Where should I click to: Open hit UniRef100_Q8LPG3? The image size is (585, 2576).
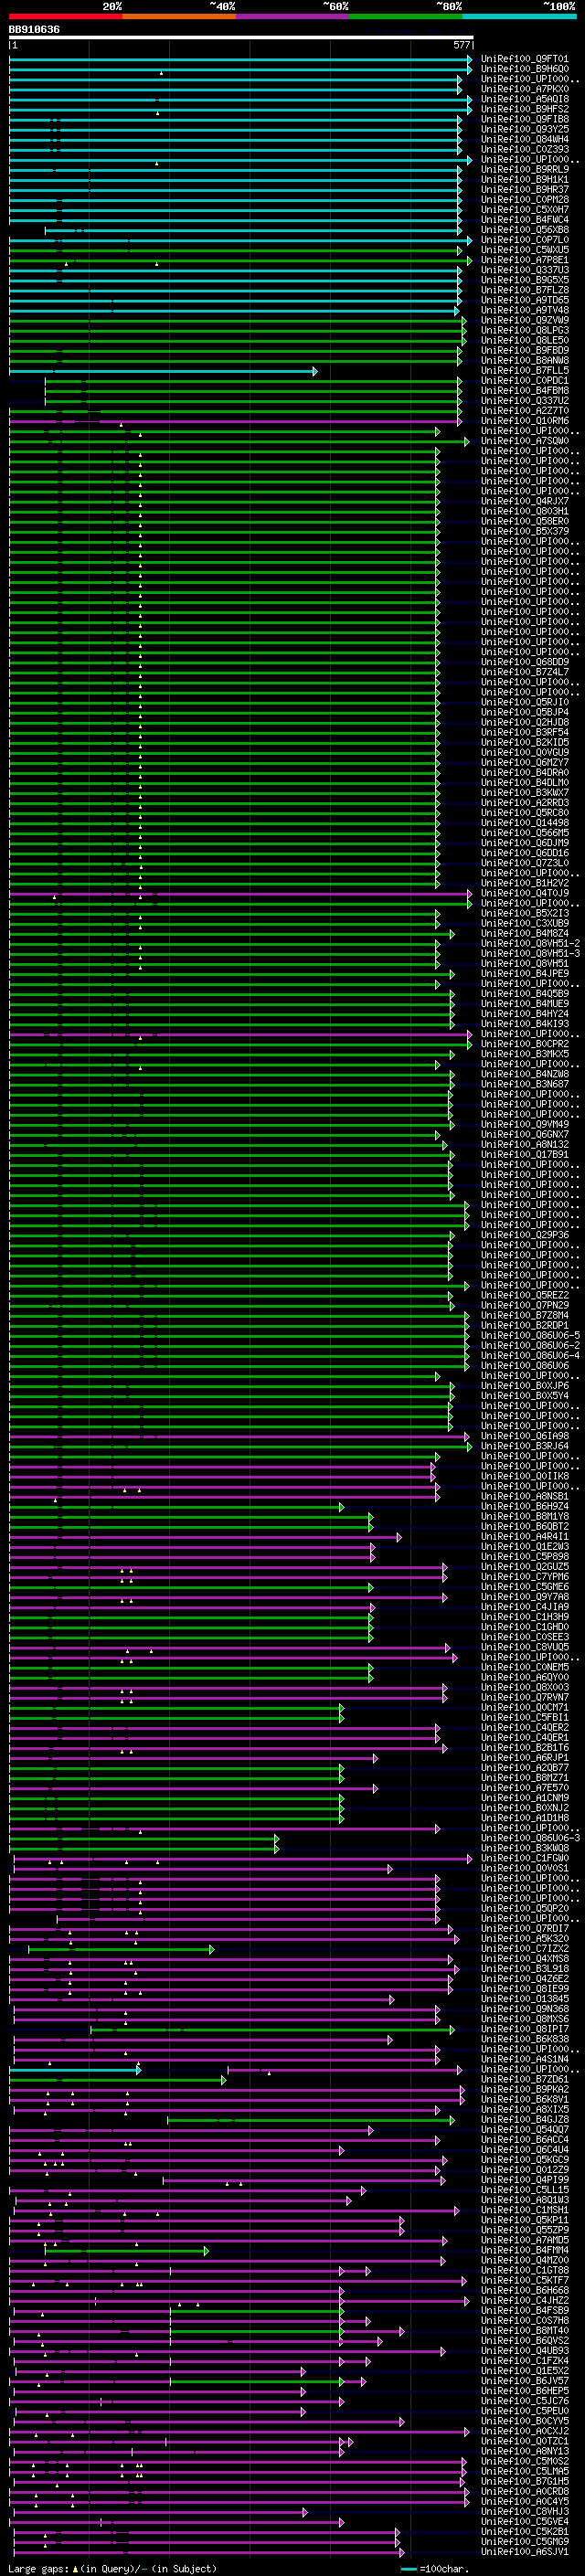point(525,330)
